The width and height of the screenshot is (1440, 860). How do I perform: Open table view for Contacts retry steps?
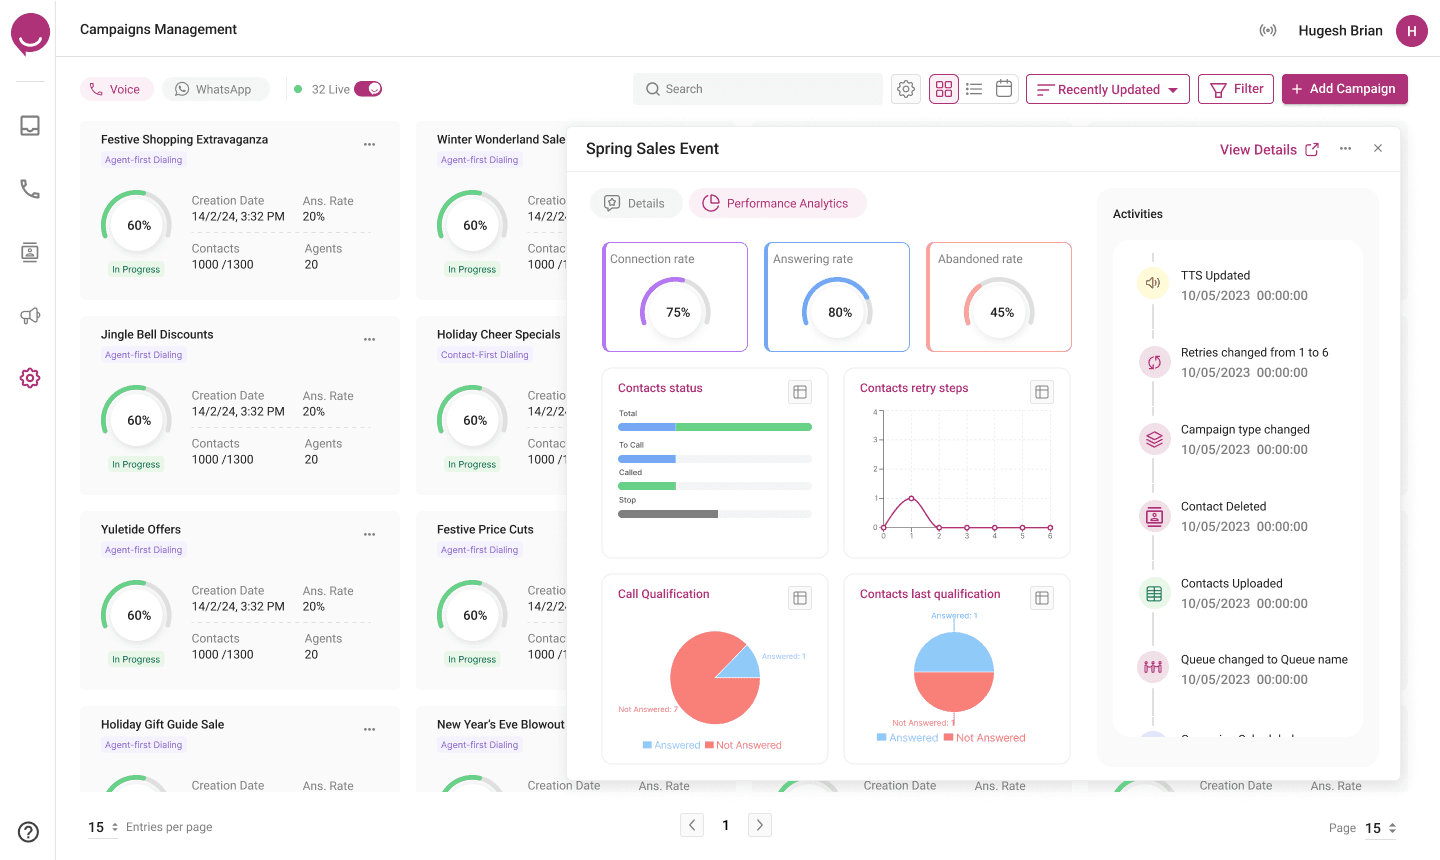pyautogui.click(x=1042, y=392)
